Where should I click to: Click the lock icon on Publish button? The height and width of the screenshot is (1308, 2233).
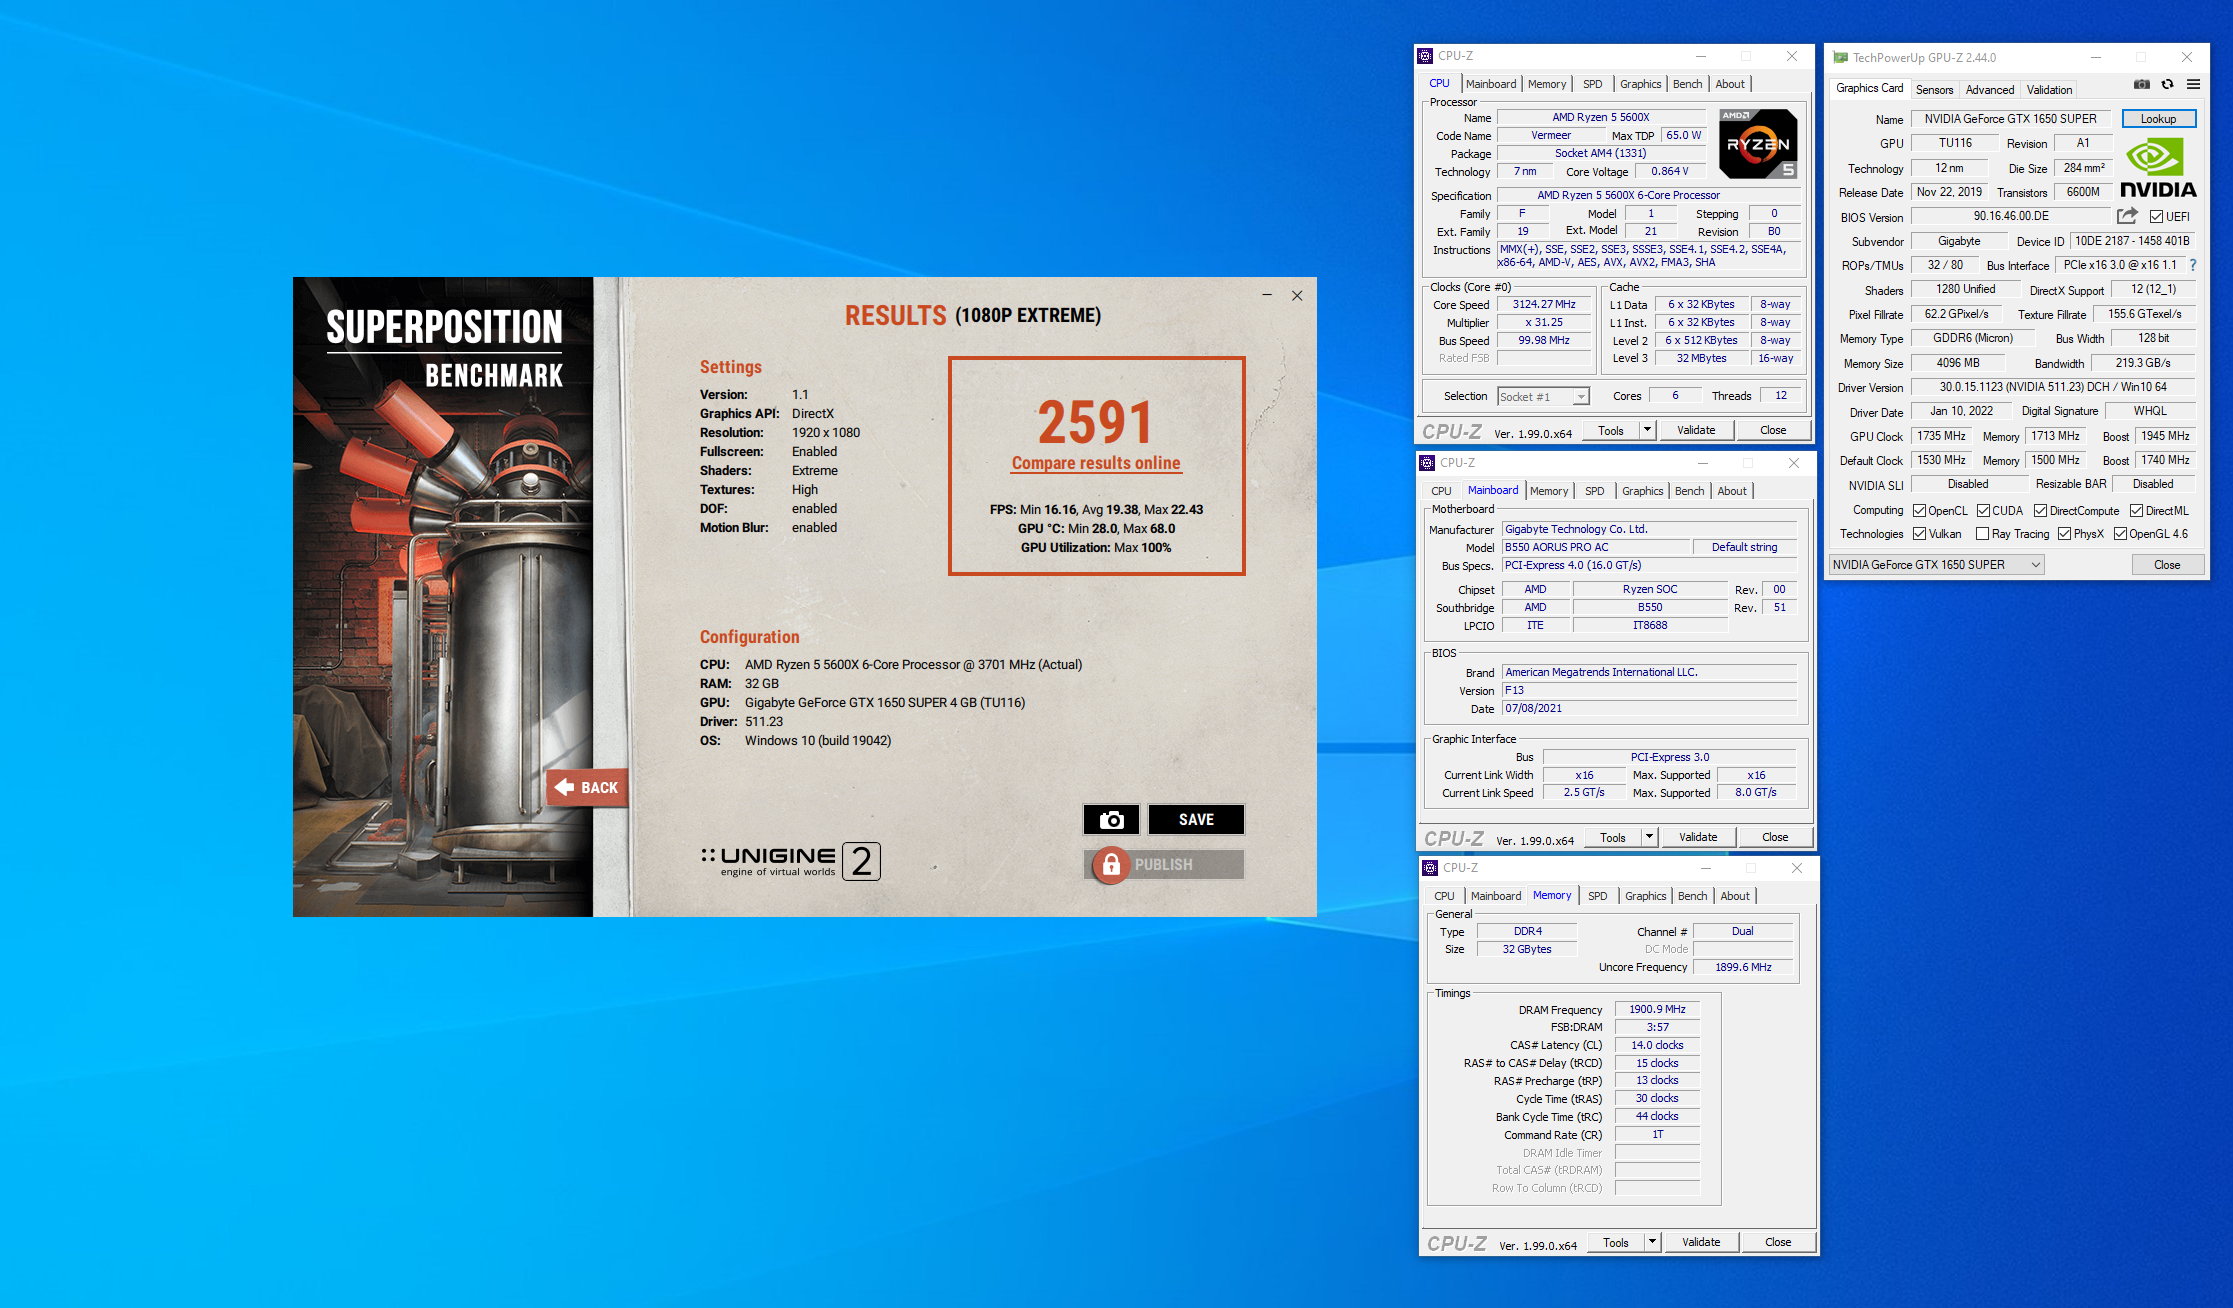tap(1110, 865)
